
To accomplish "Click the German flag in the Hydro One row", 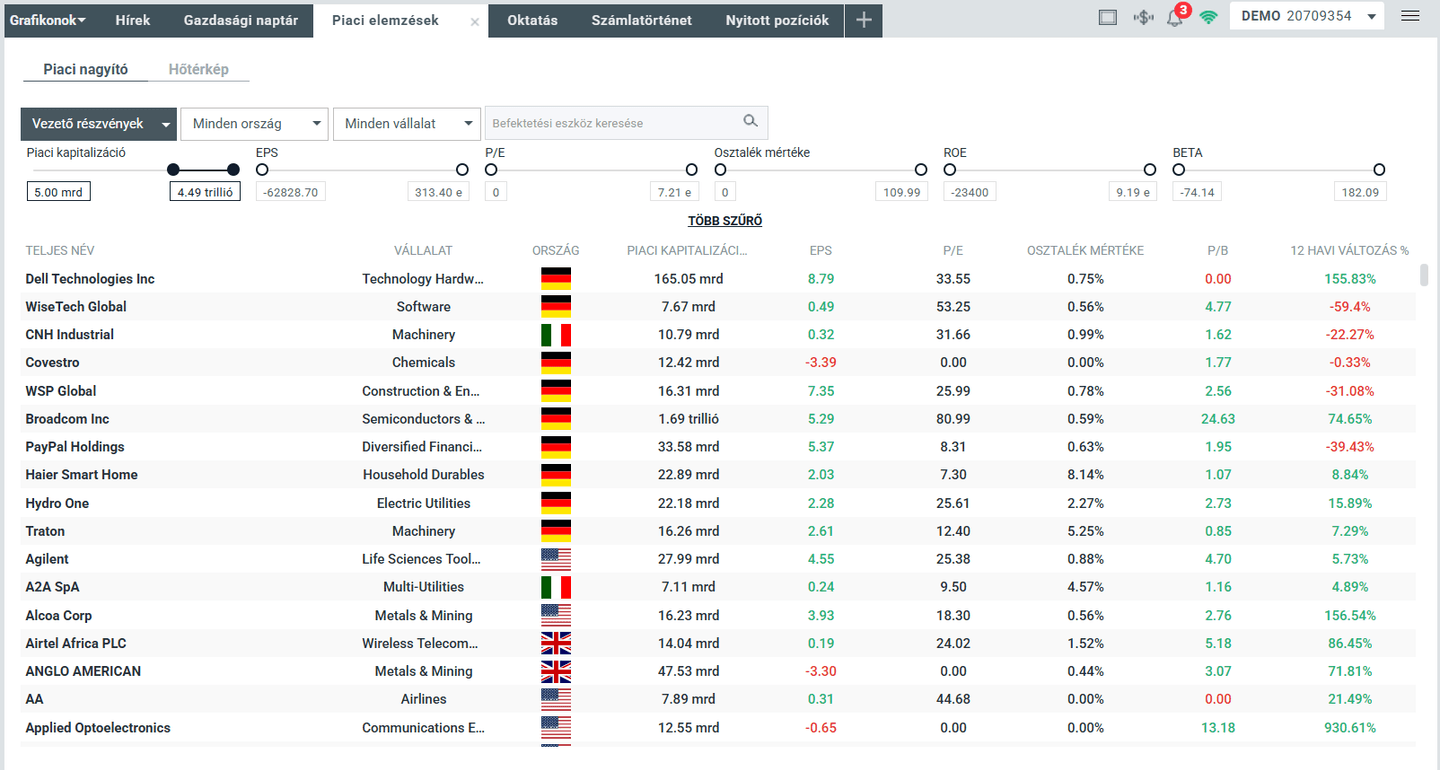I will tap(556, 503).
